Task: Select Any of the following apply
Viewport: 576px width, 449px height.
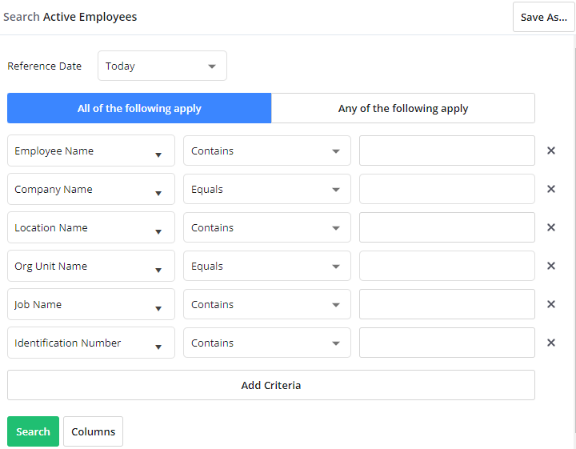Action: pyautogui.click(x=403, y=108)
